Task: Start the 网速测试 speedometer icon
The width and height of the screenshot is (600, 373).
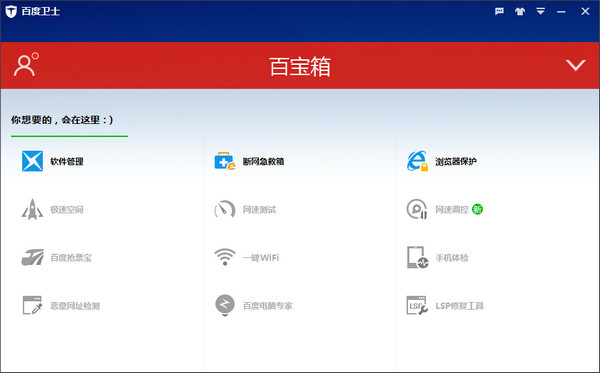Action: coord(225,209)
